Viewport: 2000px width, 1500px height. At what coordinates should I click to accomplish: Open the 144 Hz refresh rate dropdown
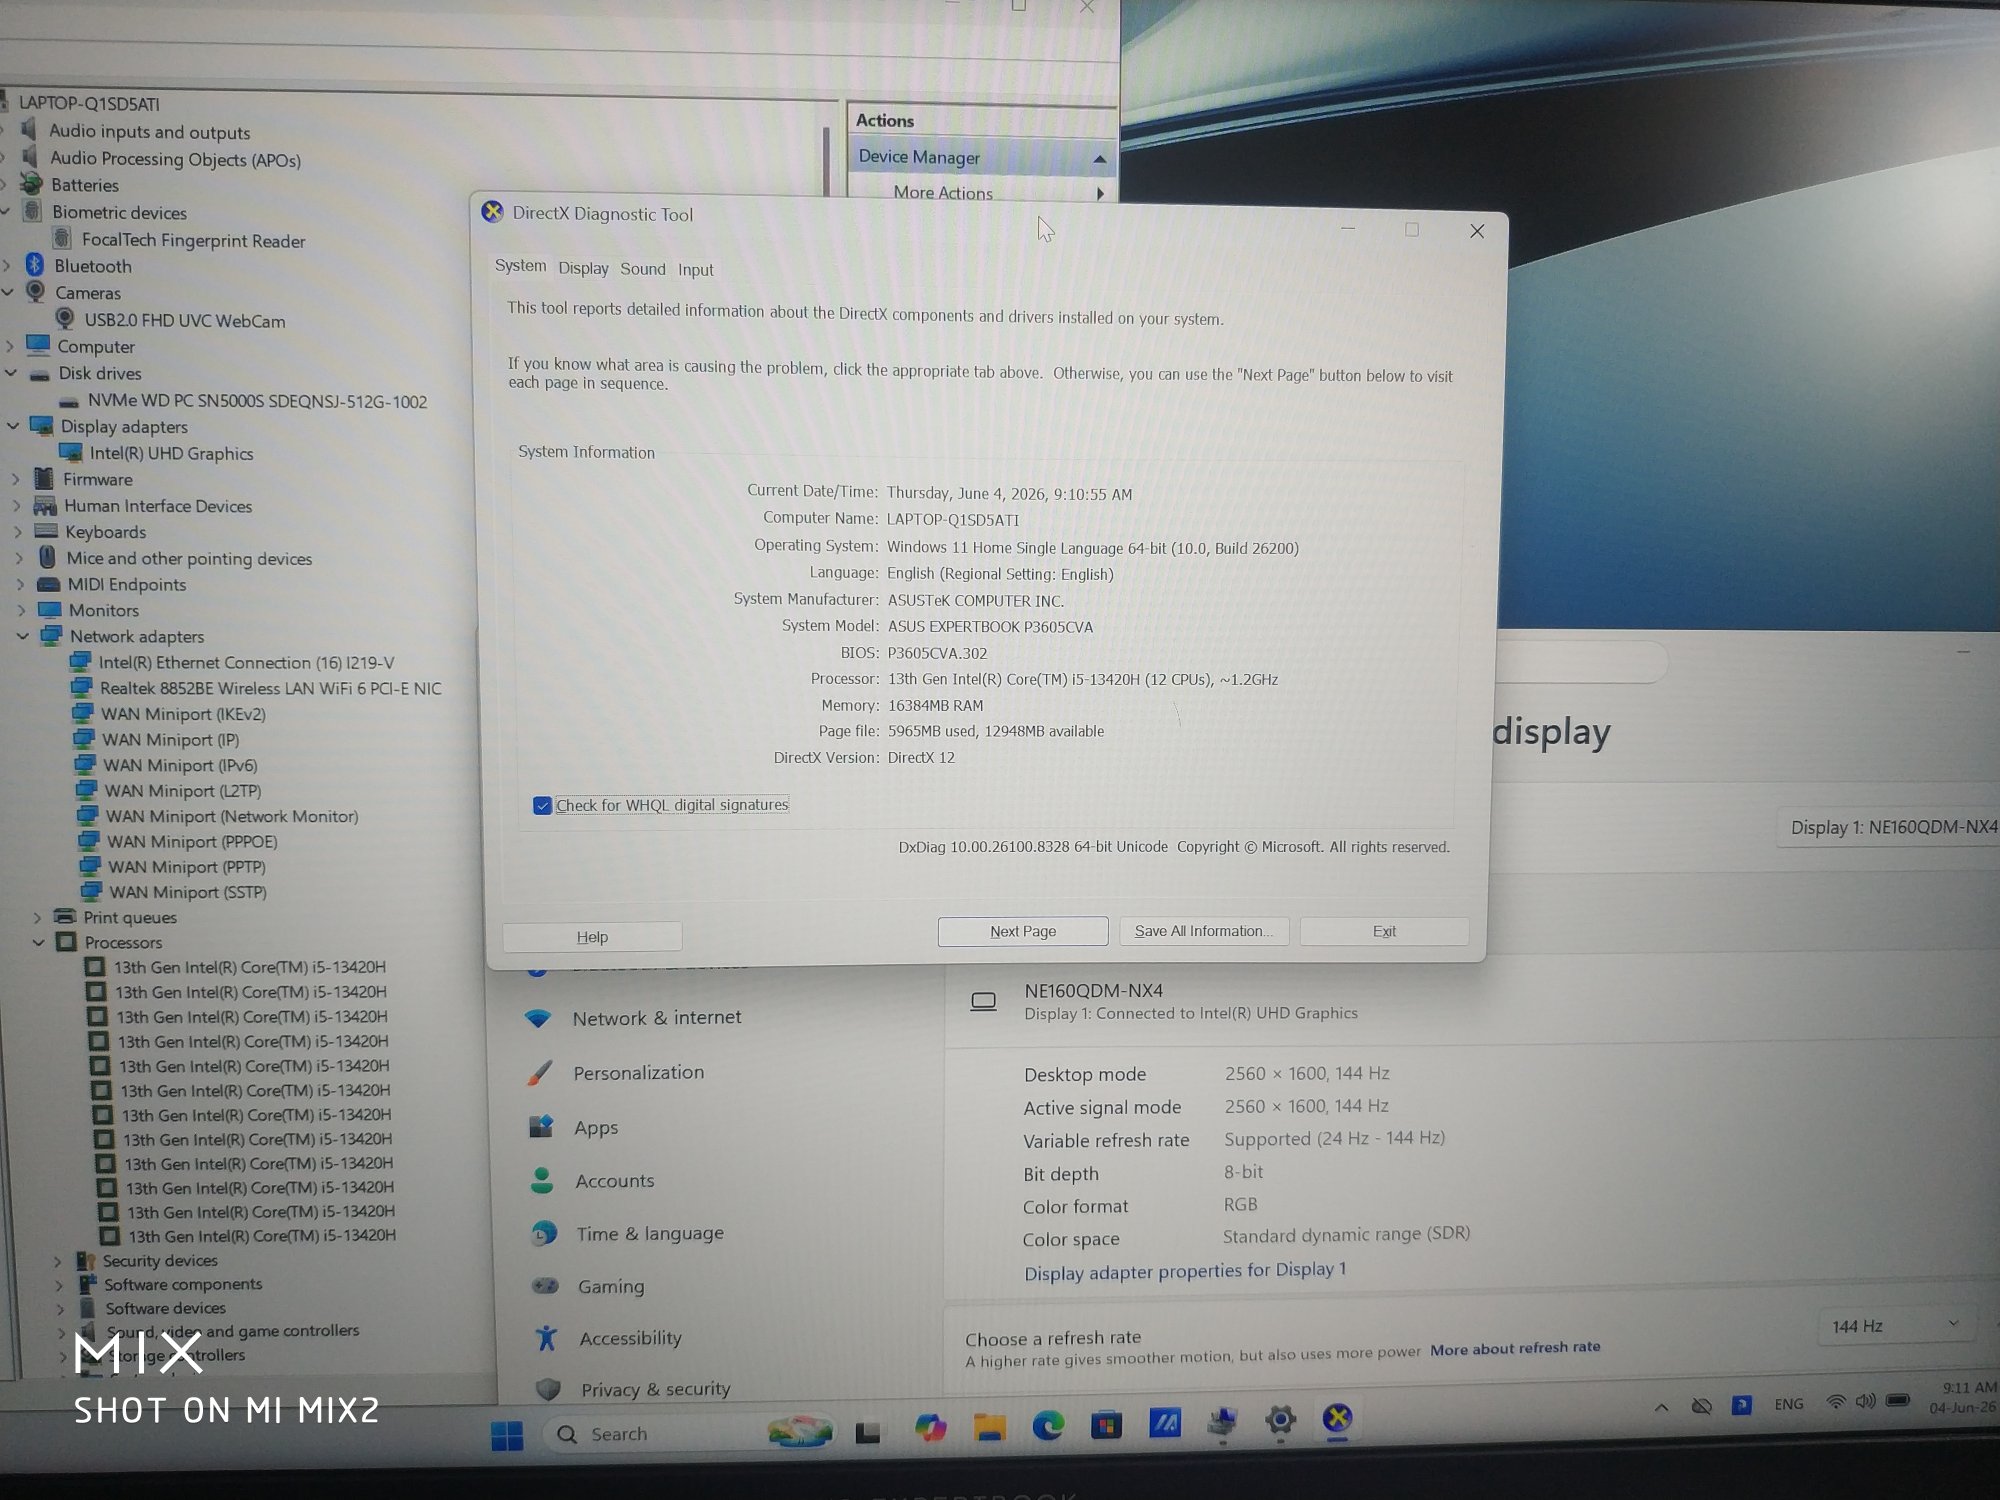(1895, 1326)
